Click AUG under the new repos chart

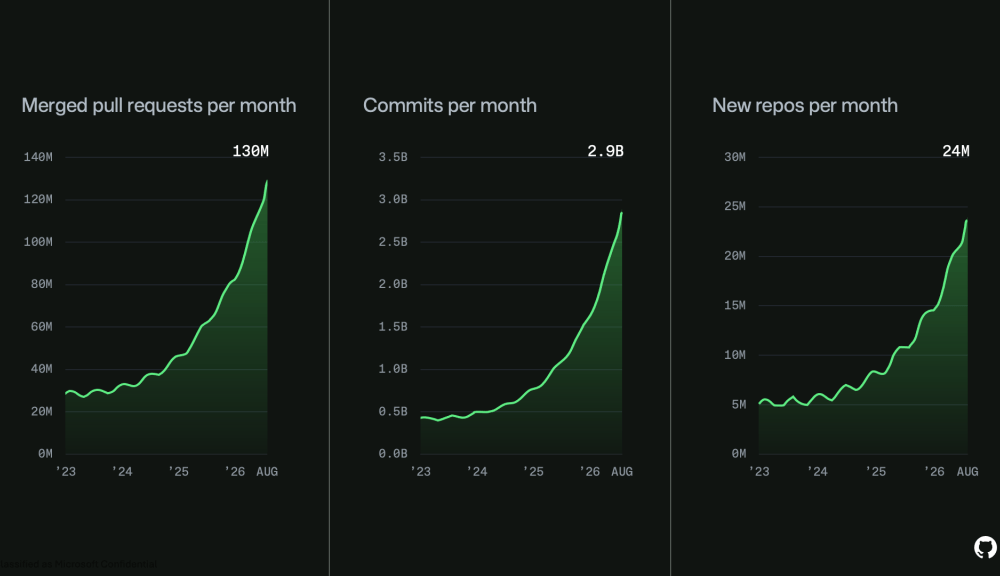967,471
